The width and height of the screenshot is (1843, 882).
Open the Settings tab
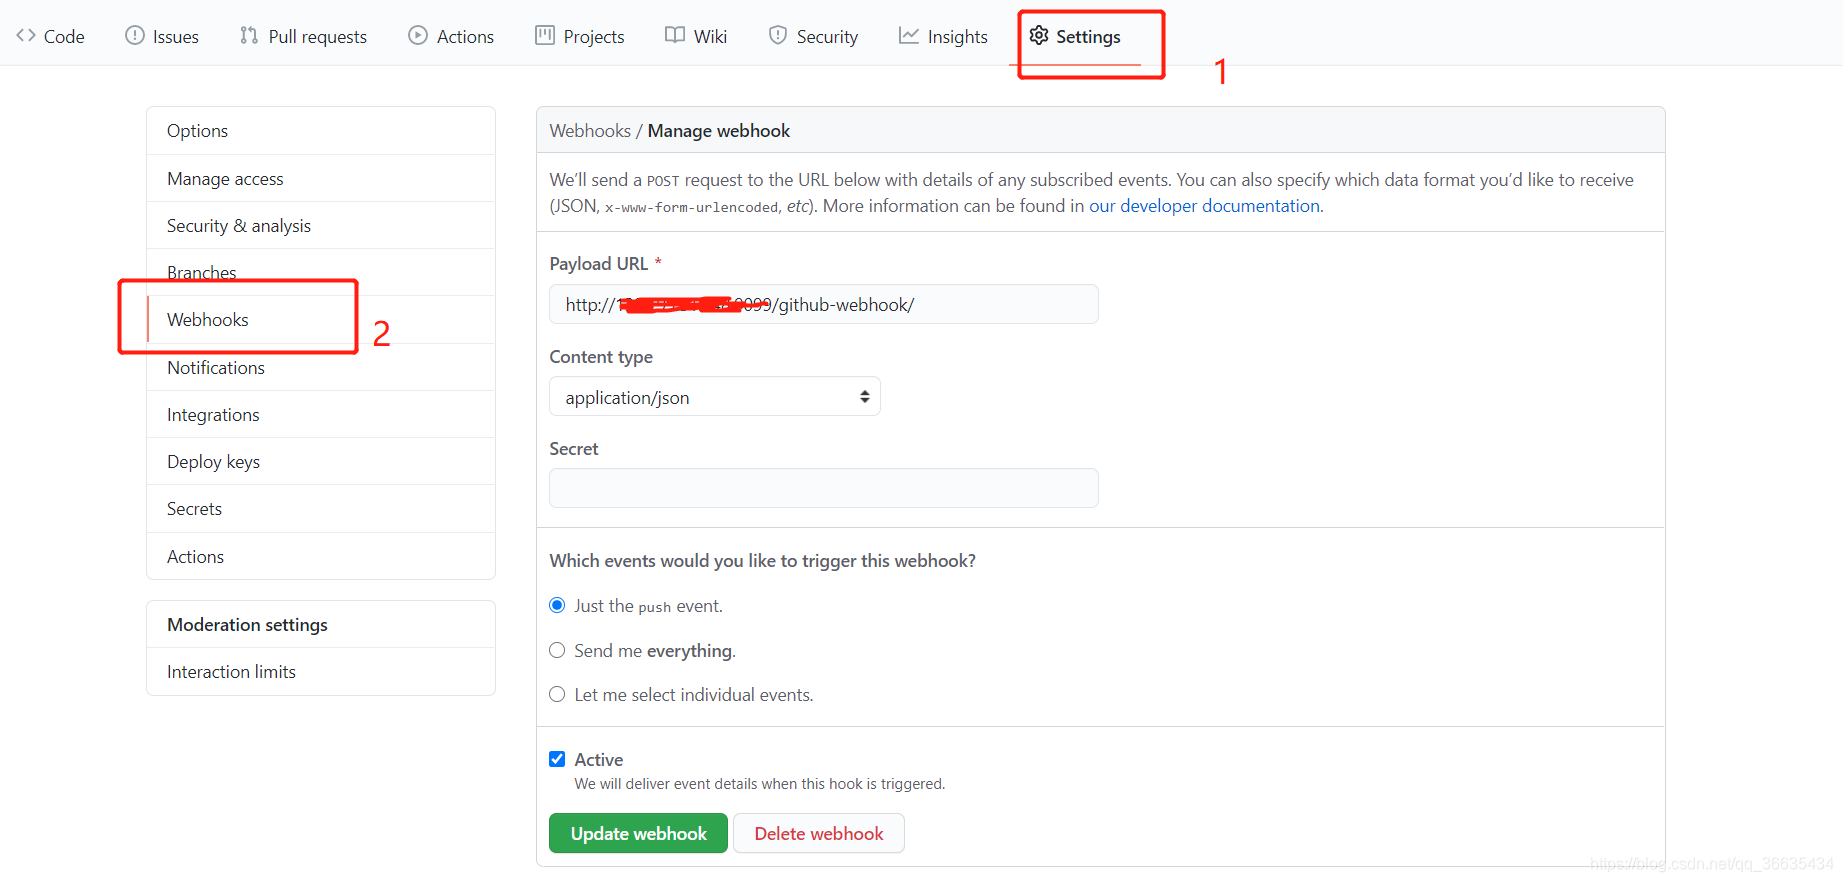point(1075,36)
